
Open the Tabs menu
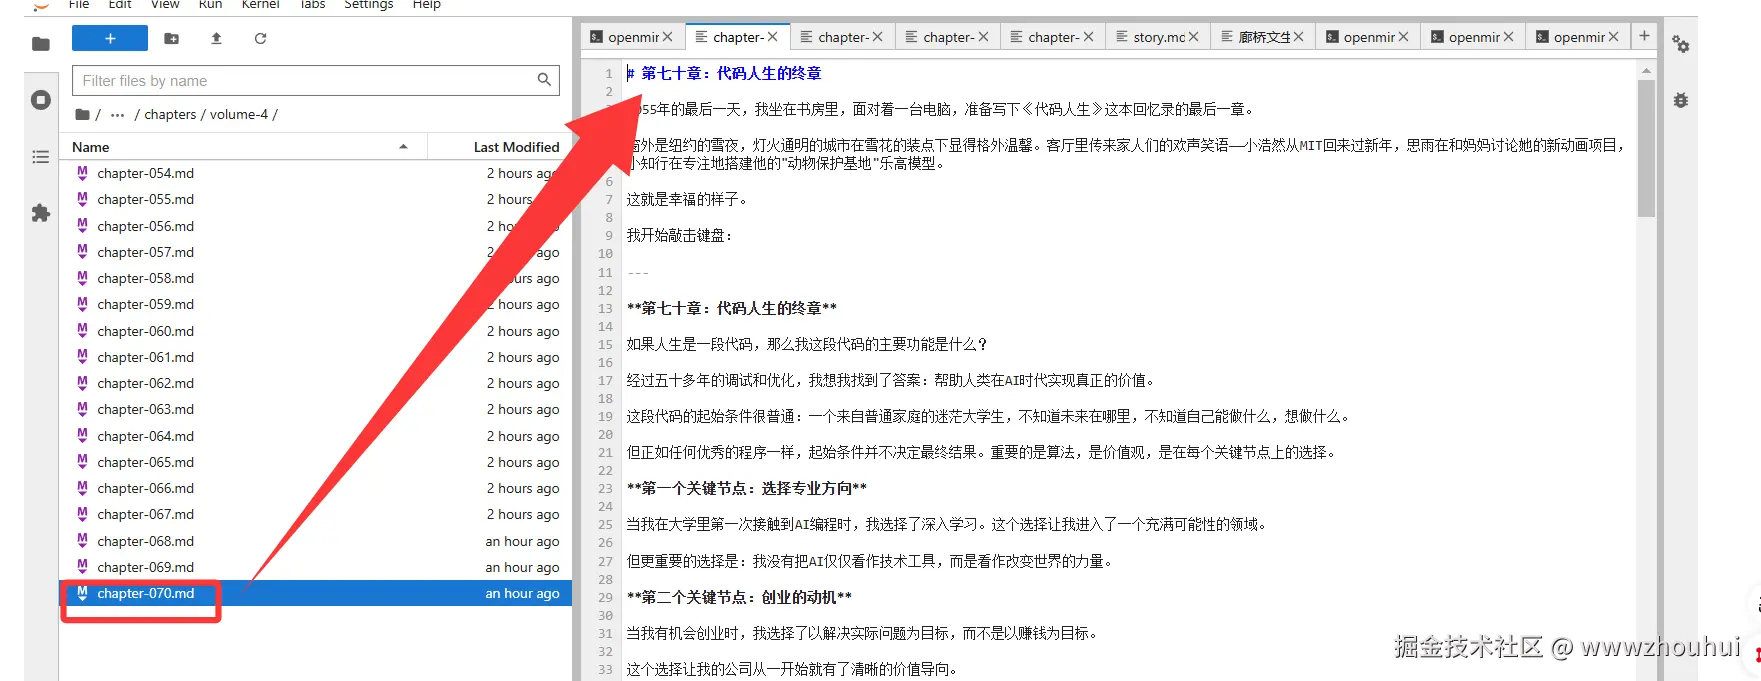click(x=312, y=4)
